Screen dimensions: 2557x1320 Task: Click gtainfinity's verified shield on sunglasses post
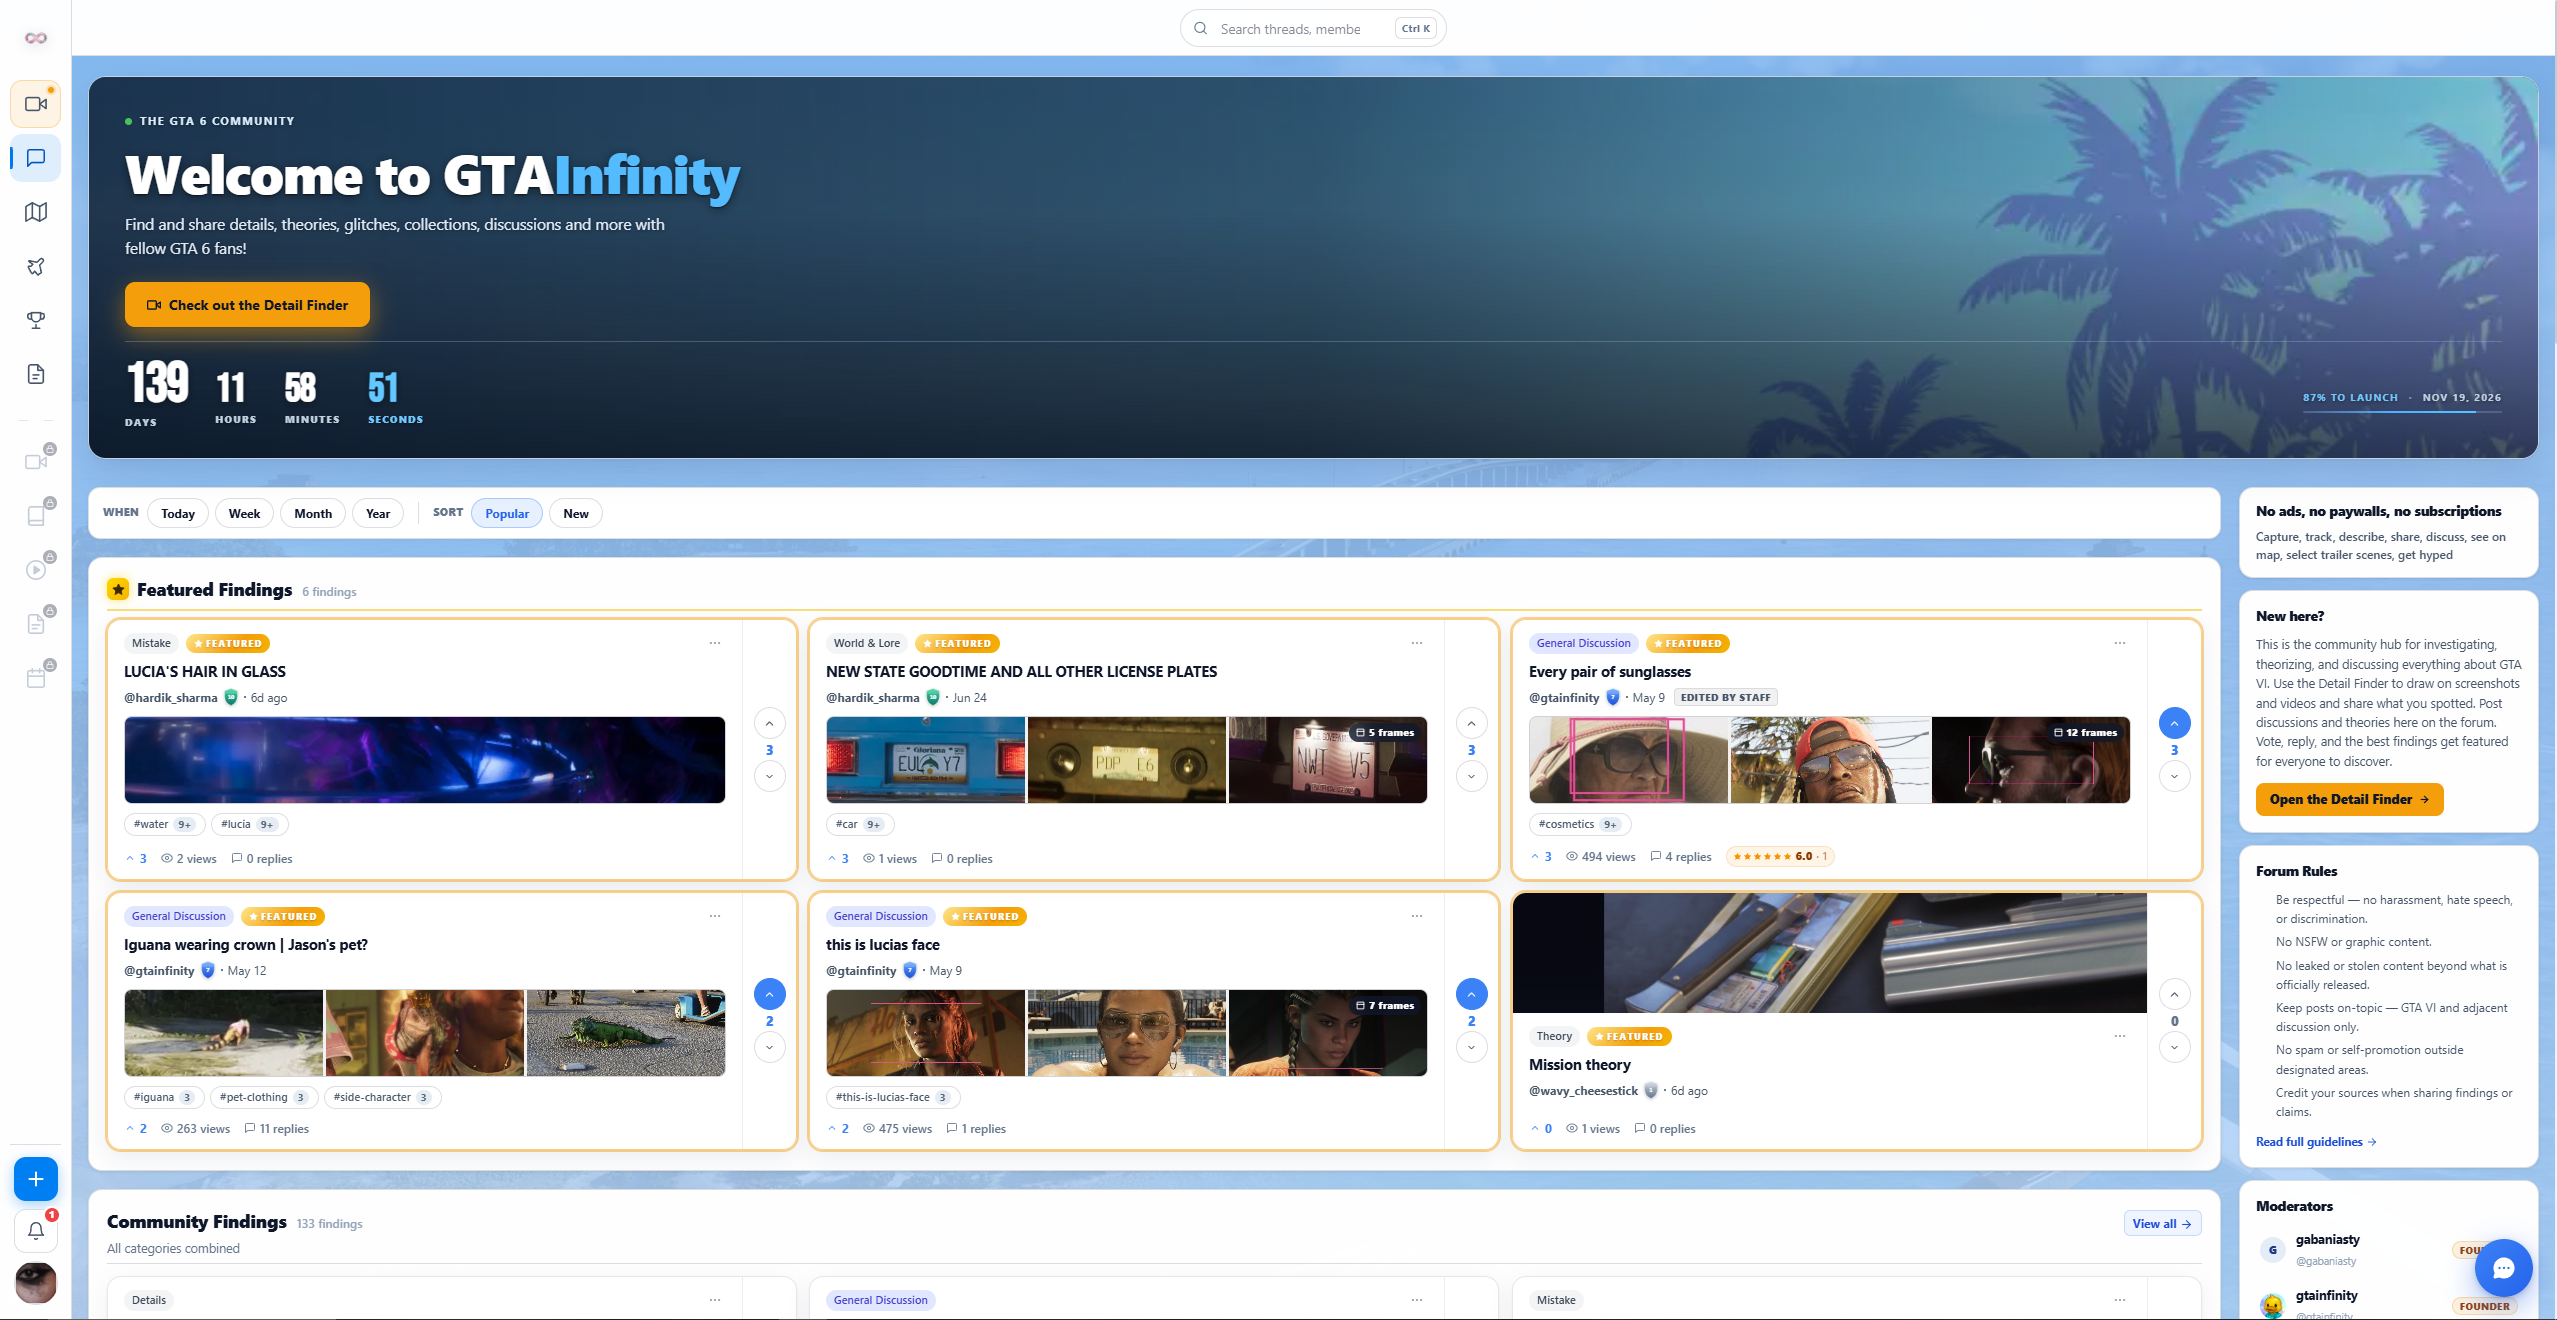click(x=1613, y=698)
